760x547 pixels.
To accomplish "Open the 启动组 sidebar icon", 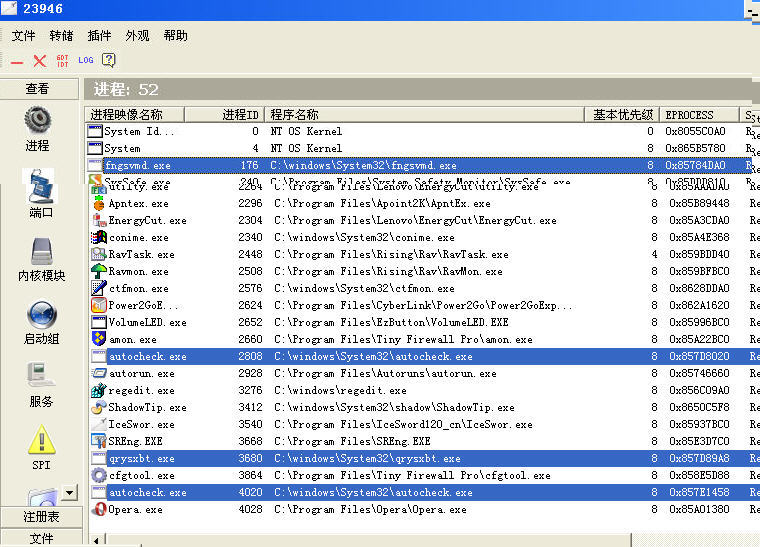I will [42, 314].
